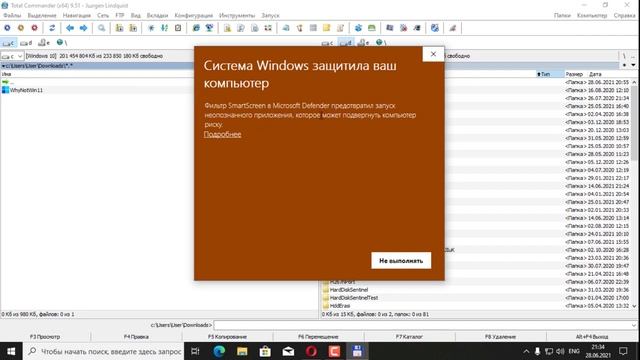Open the Конфигурация menu
Screen dimensions: 640x360
coord(193,15)
